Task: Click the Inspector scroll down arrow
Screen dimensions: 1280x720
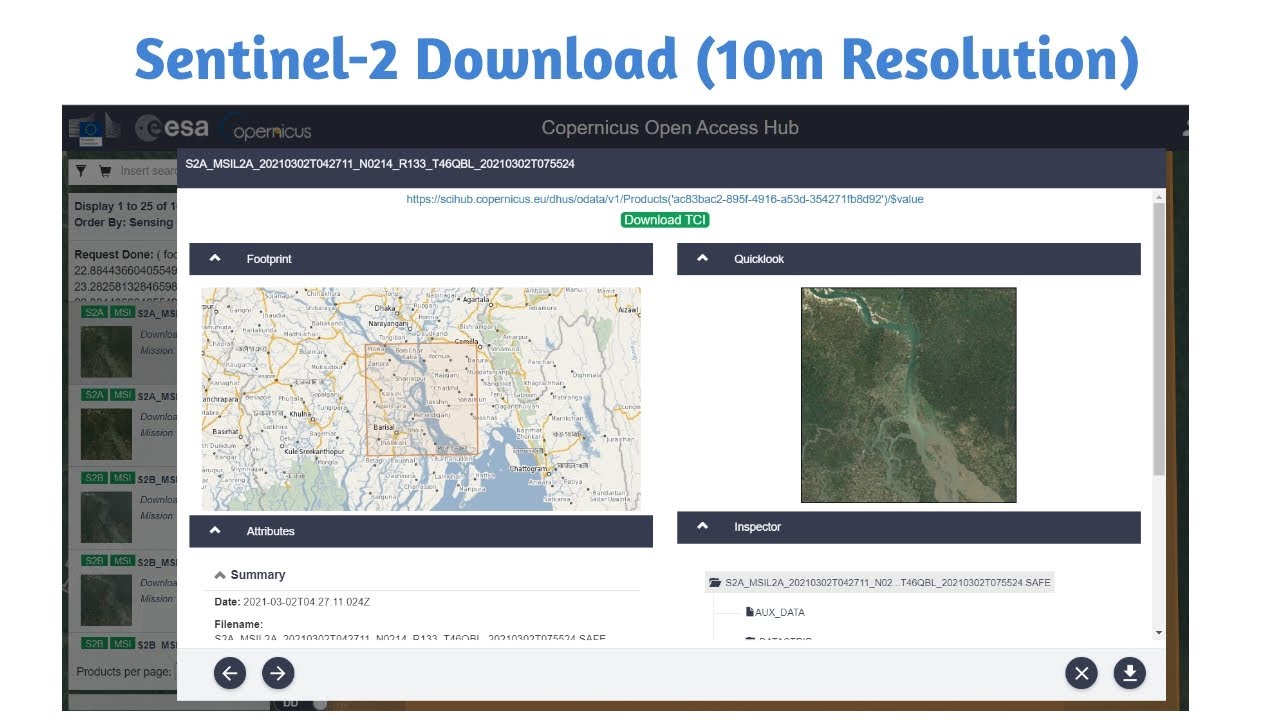Action: pos(1159,632)
